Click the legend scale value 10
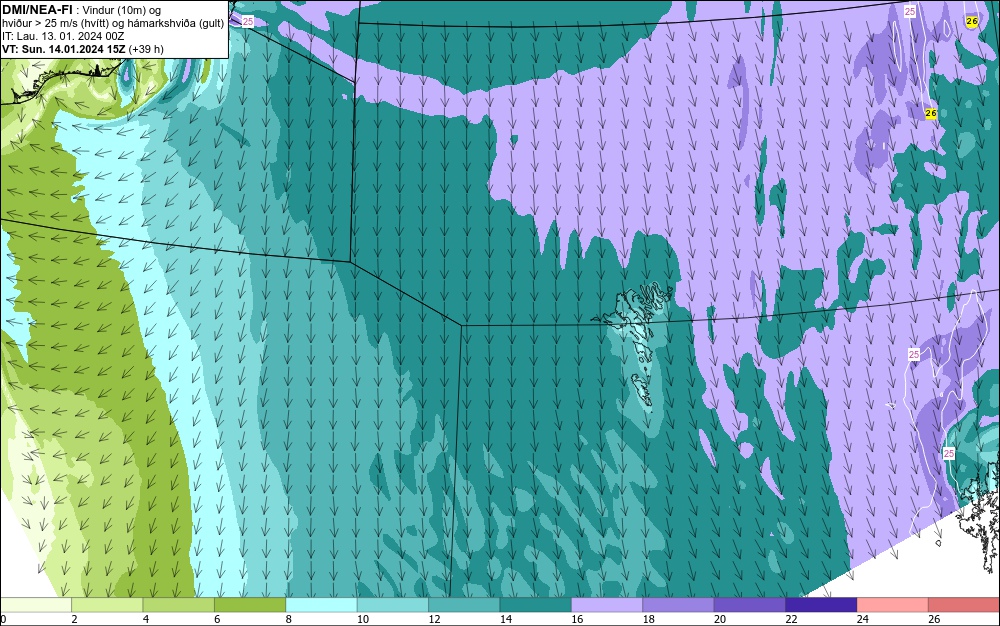This screenshot has height=626, width=1000. pyautogui.click(x=363, y=619)
